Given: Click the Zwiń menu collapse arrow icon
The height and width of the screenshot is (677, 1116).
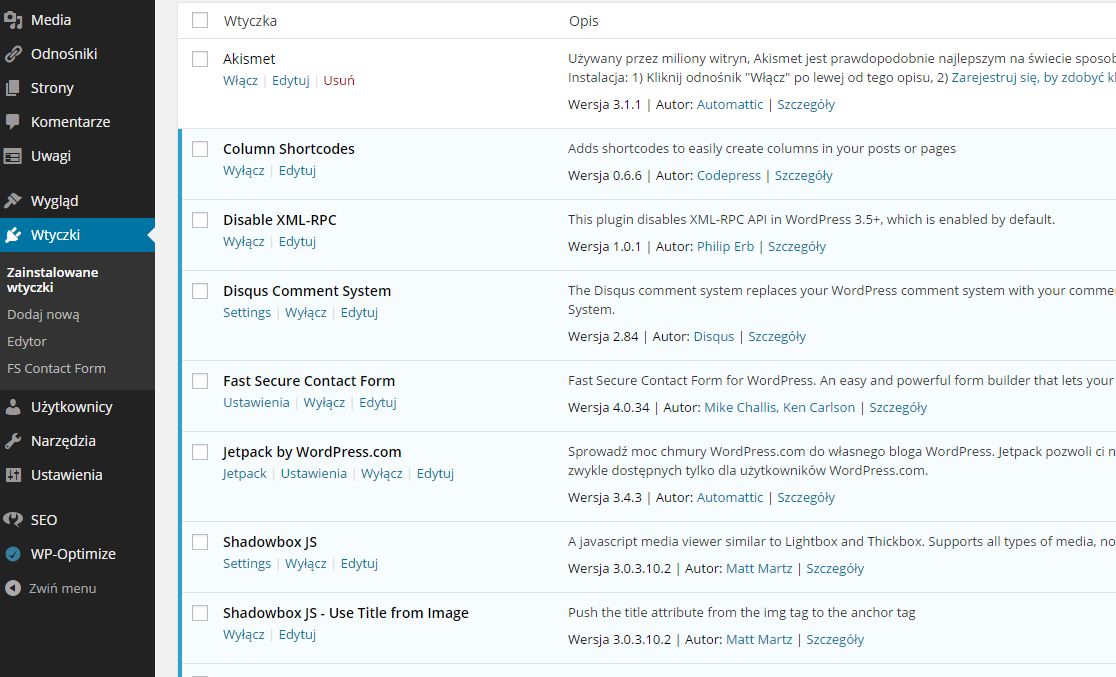Looking at the screenshot, I should click(13, 588).
